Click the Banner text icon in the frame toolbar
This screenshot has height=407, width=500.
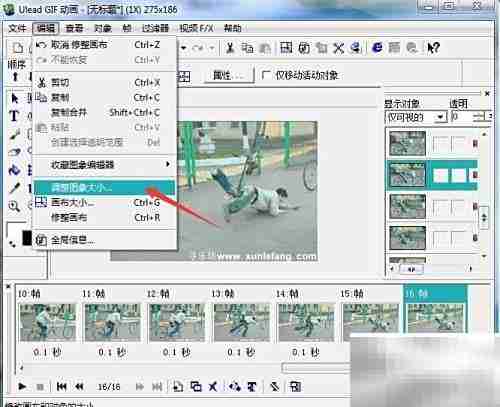pyautogui.click(x=252, y=387)
